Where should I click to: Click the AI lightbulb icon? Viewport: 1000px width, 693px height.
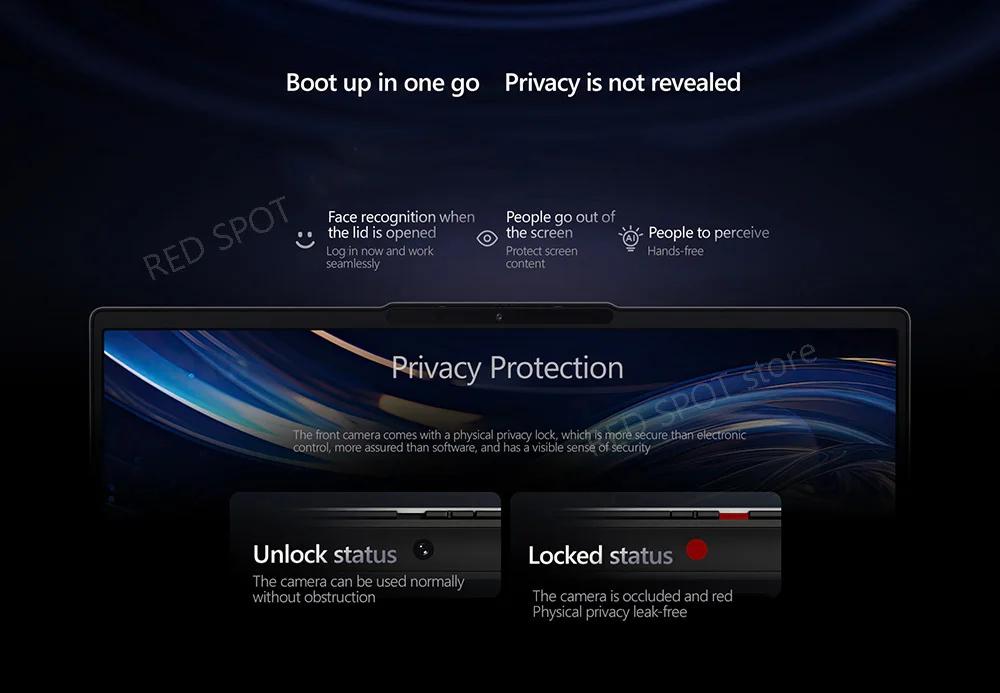(630, 238)
